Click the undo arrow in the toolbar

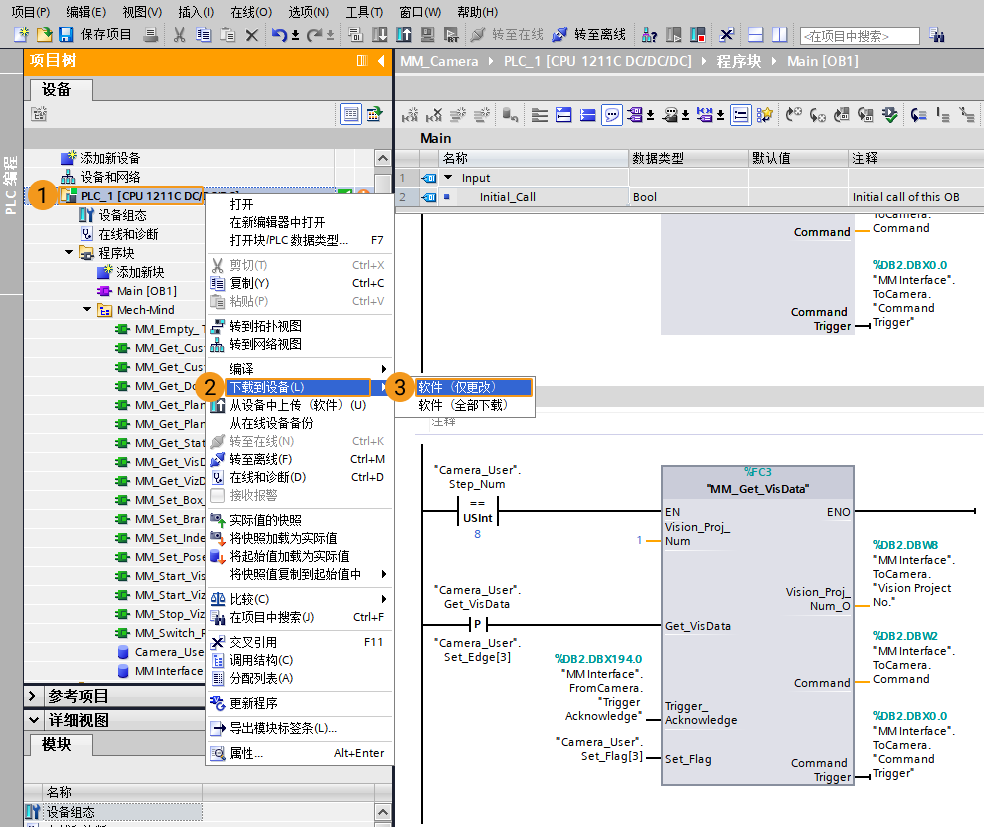[x=279, y=35]
